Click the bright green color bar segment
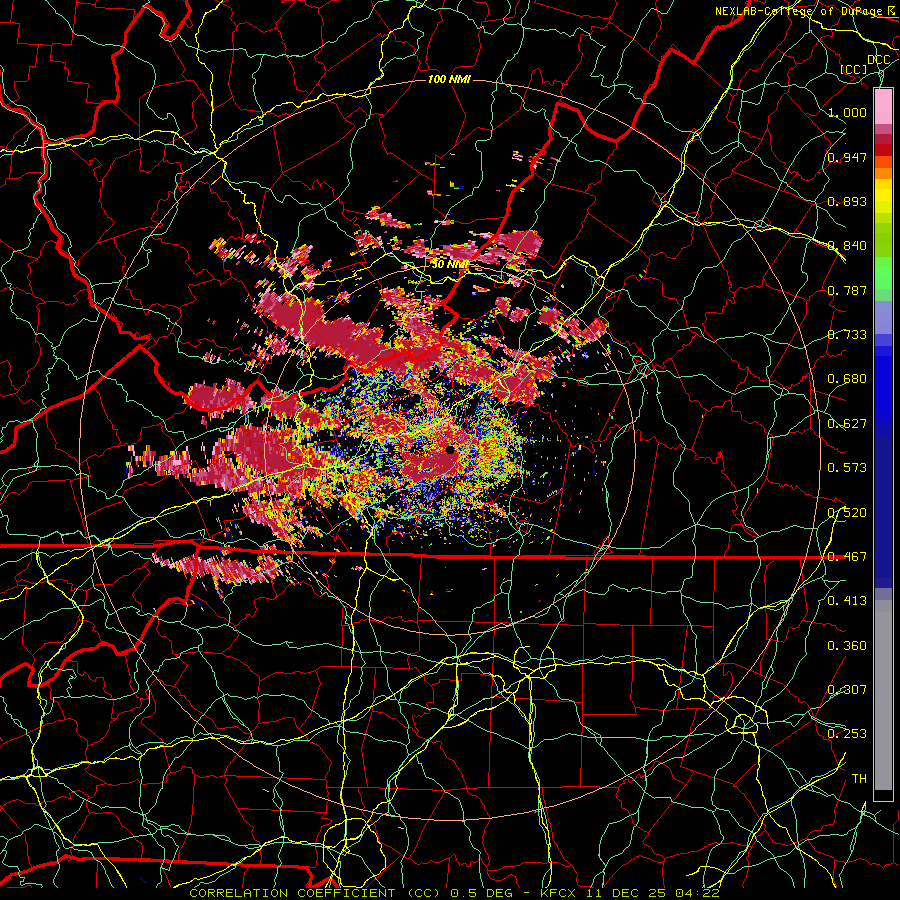The image size is (900, 900). [883, 273]
